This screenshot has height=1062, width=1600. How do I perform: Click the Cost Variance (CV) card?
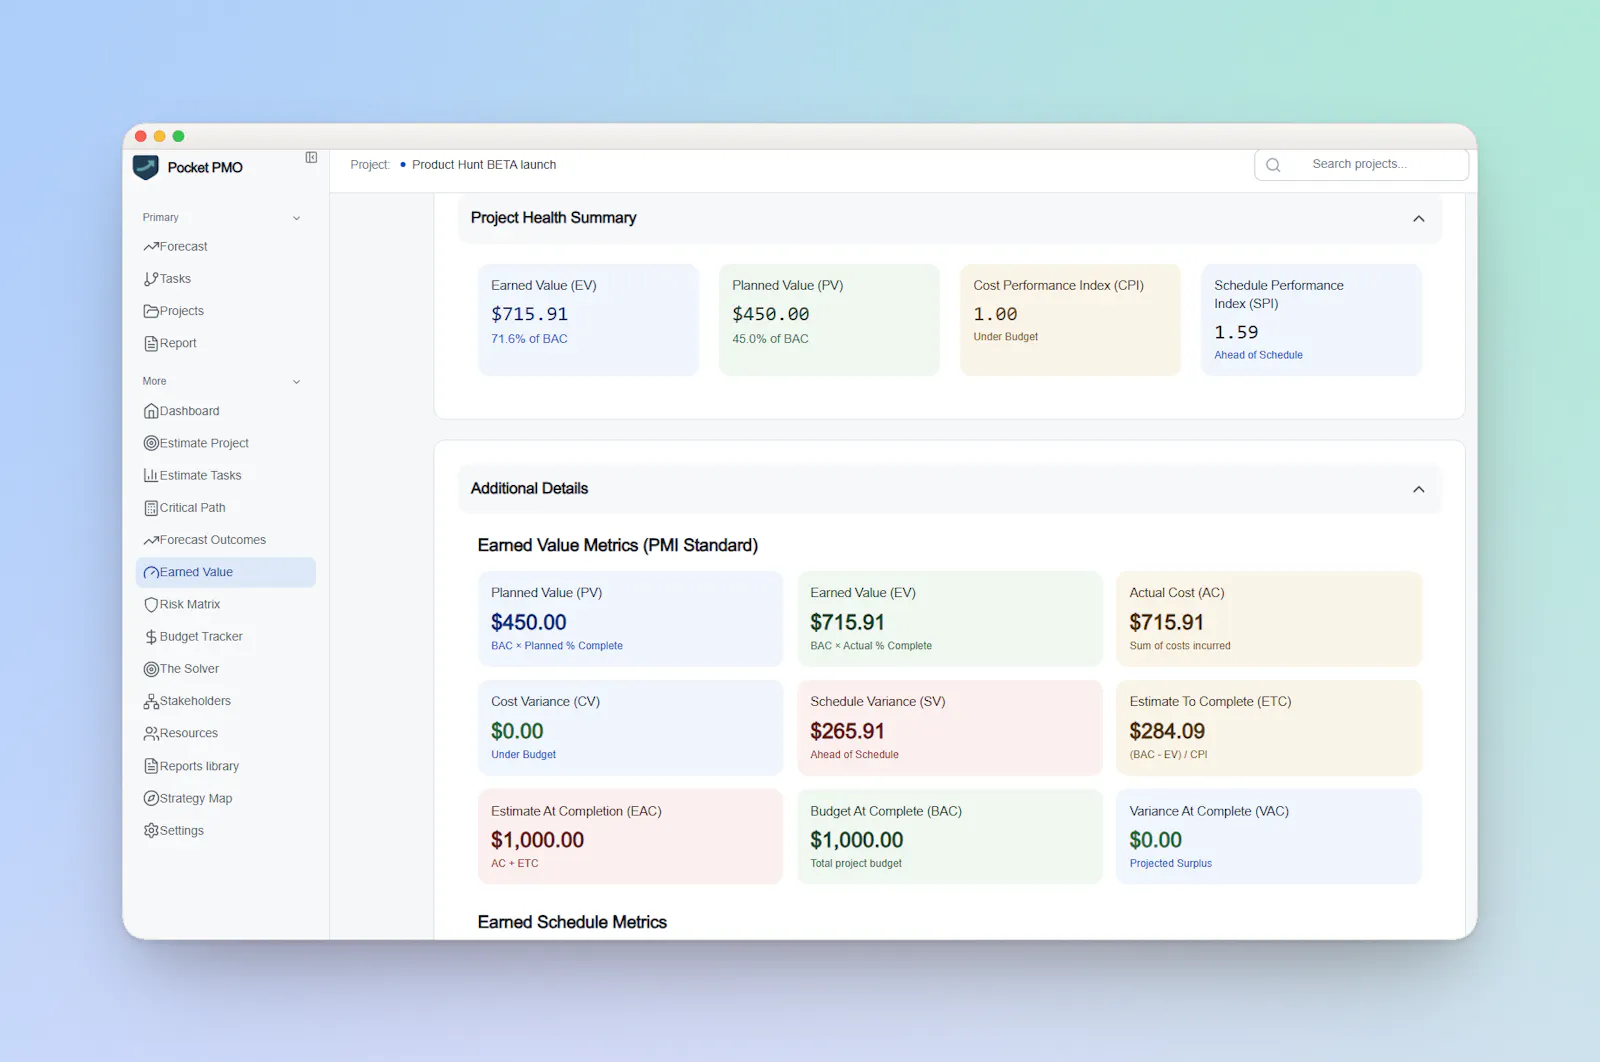click(x=630, y=728)
